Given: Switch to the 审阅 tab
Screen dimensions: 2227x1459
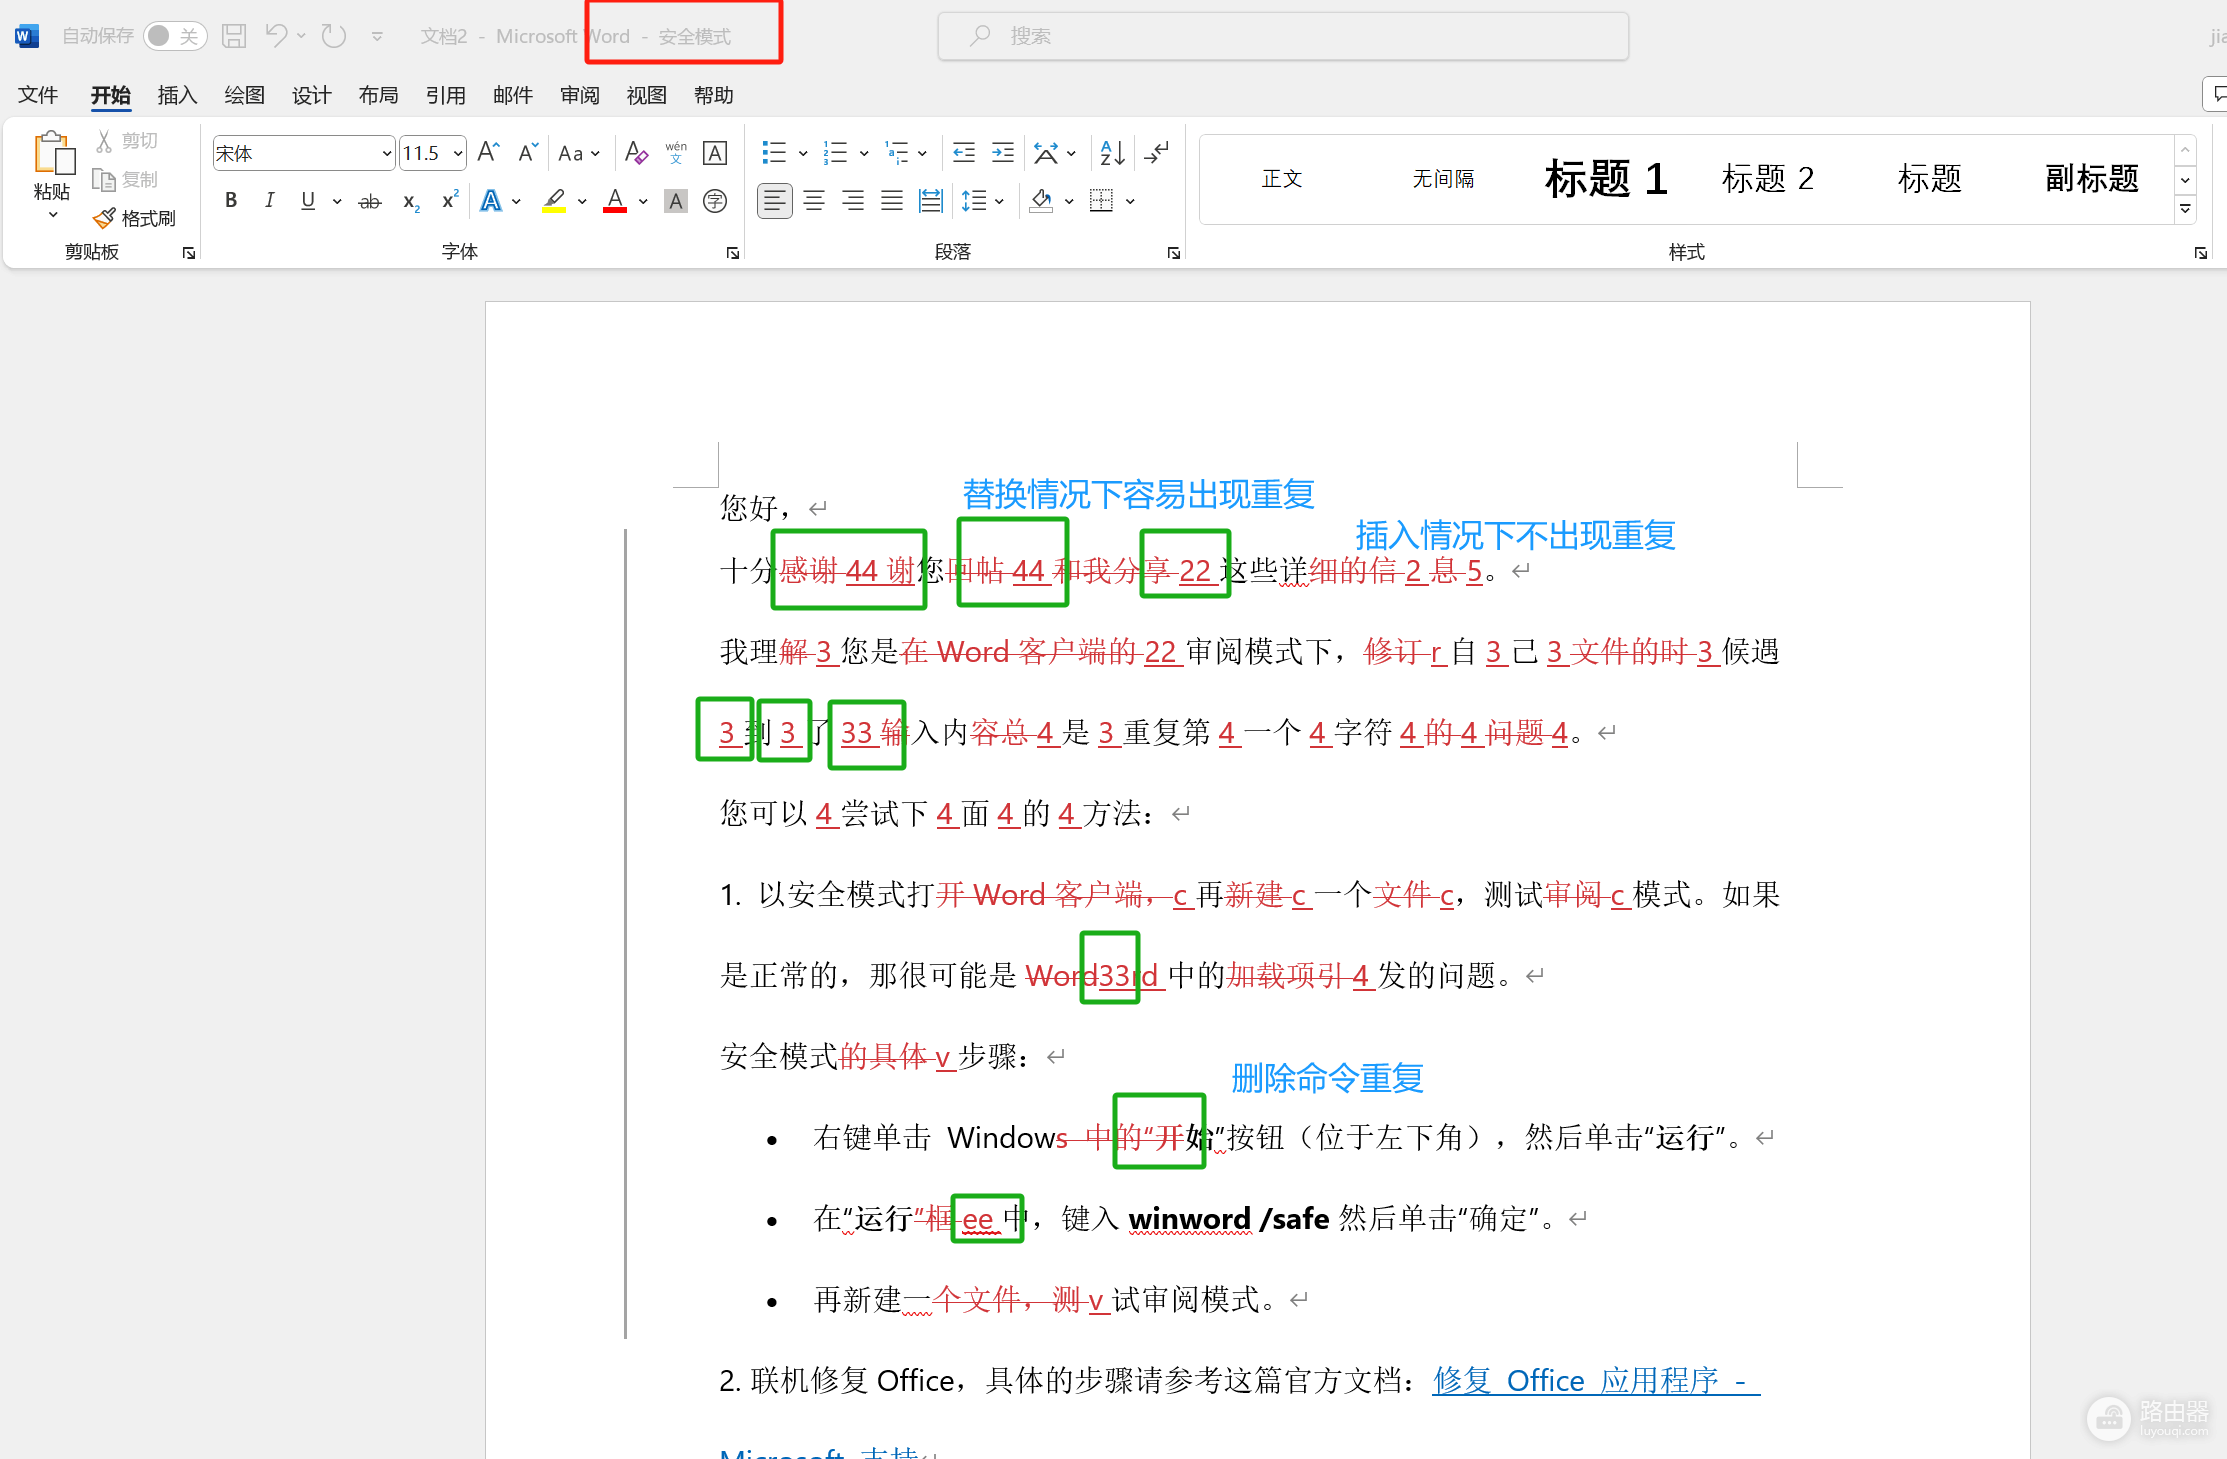Looking at the screenshot, I should tap(579, 95).
